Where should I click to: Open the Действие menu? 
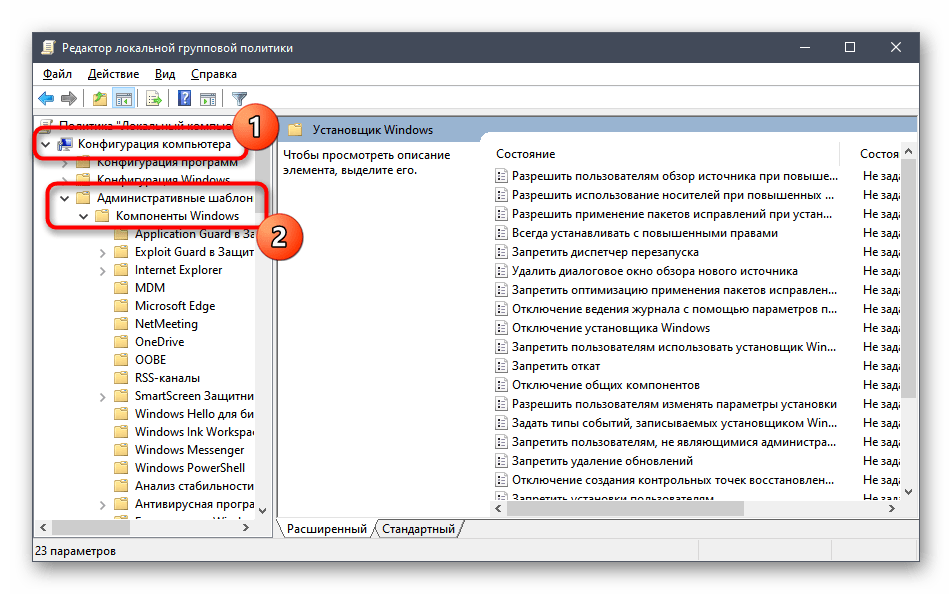pyautogui.click(x=113, y=74)
